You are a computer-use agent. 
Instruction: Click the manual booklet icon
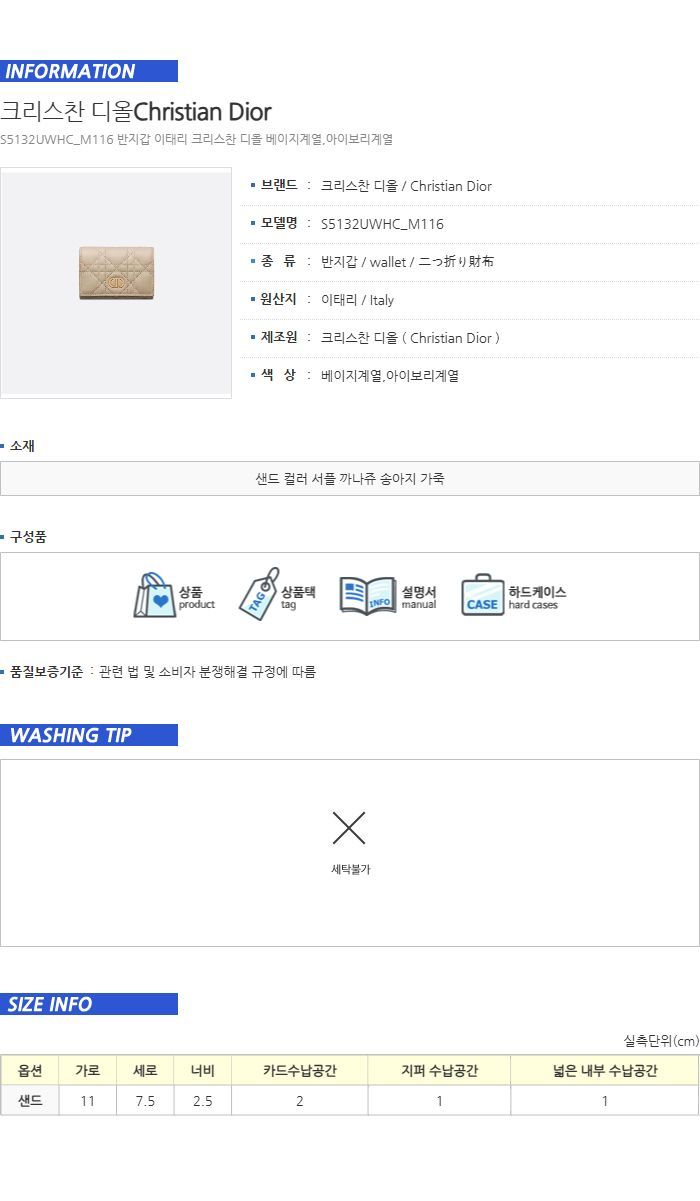pos(368,596)
